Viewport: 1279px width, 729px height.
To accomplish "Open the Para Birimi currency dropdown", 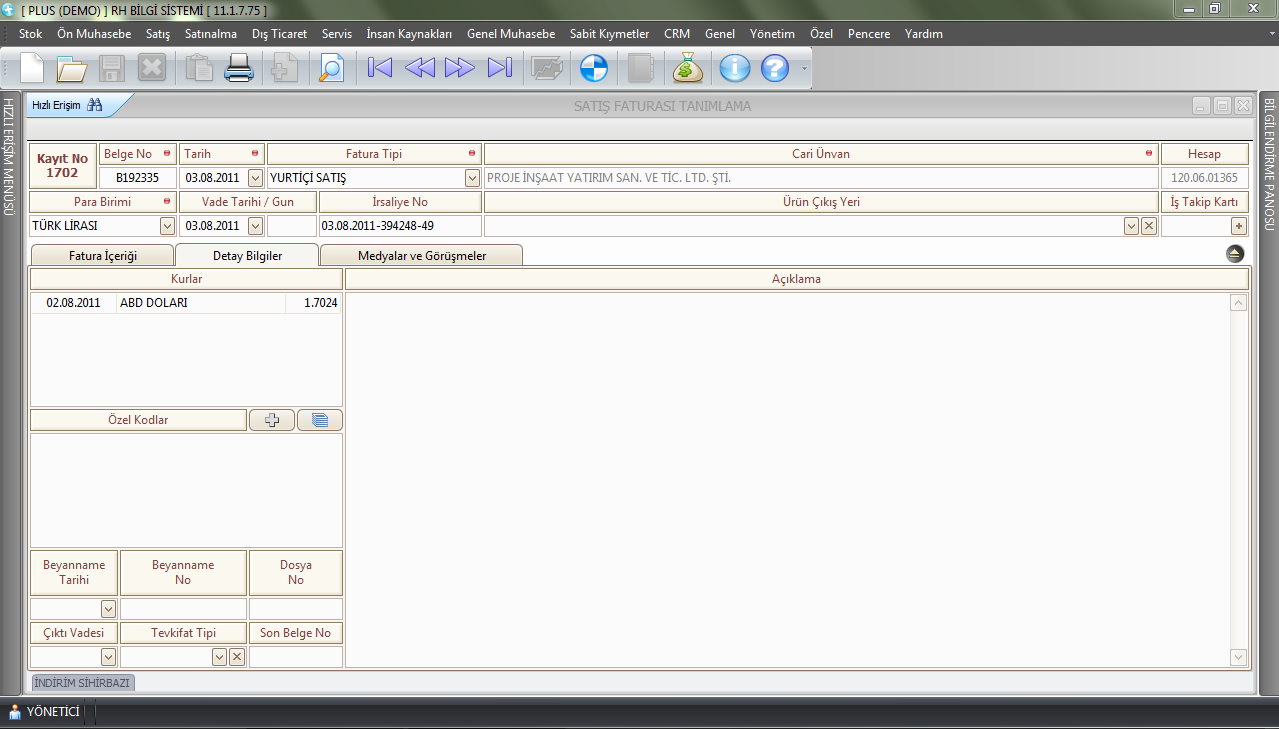I will tap(167, 226).
